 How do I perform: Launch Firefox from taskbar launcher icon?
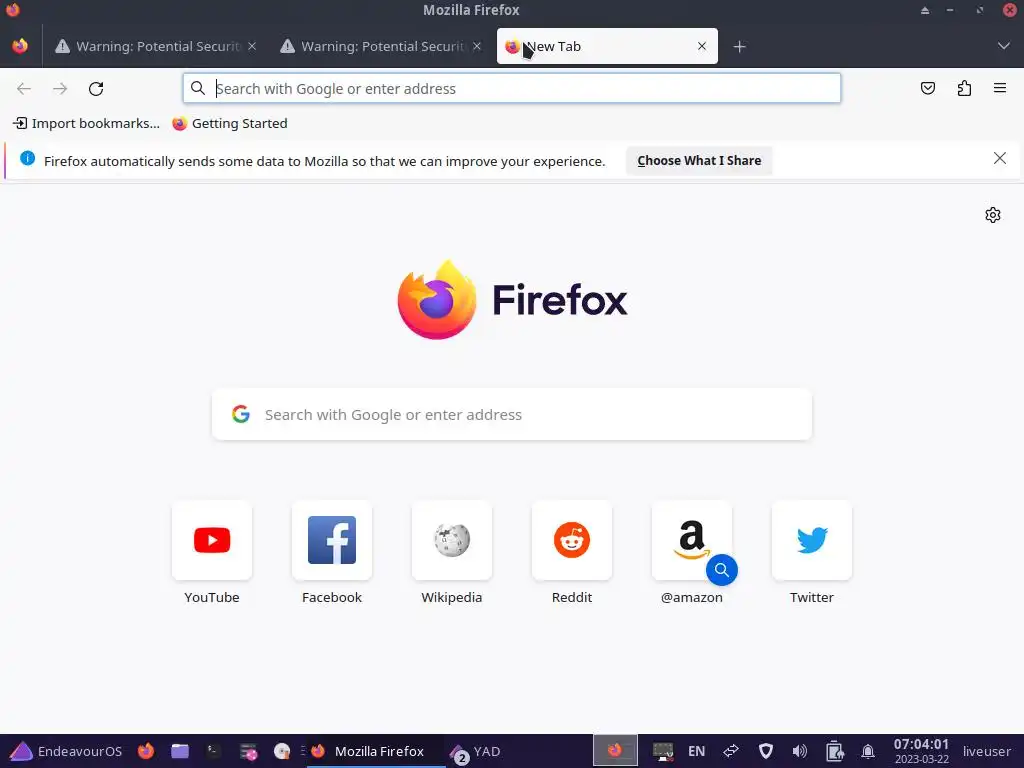[x=146, y=751]
